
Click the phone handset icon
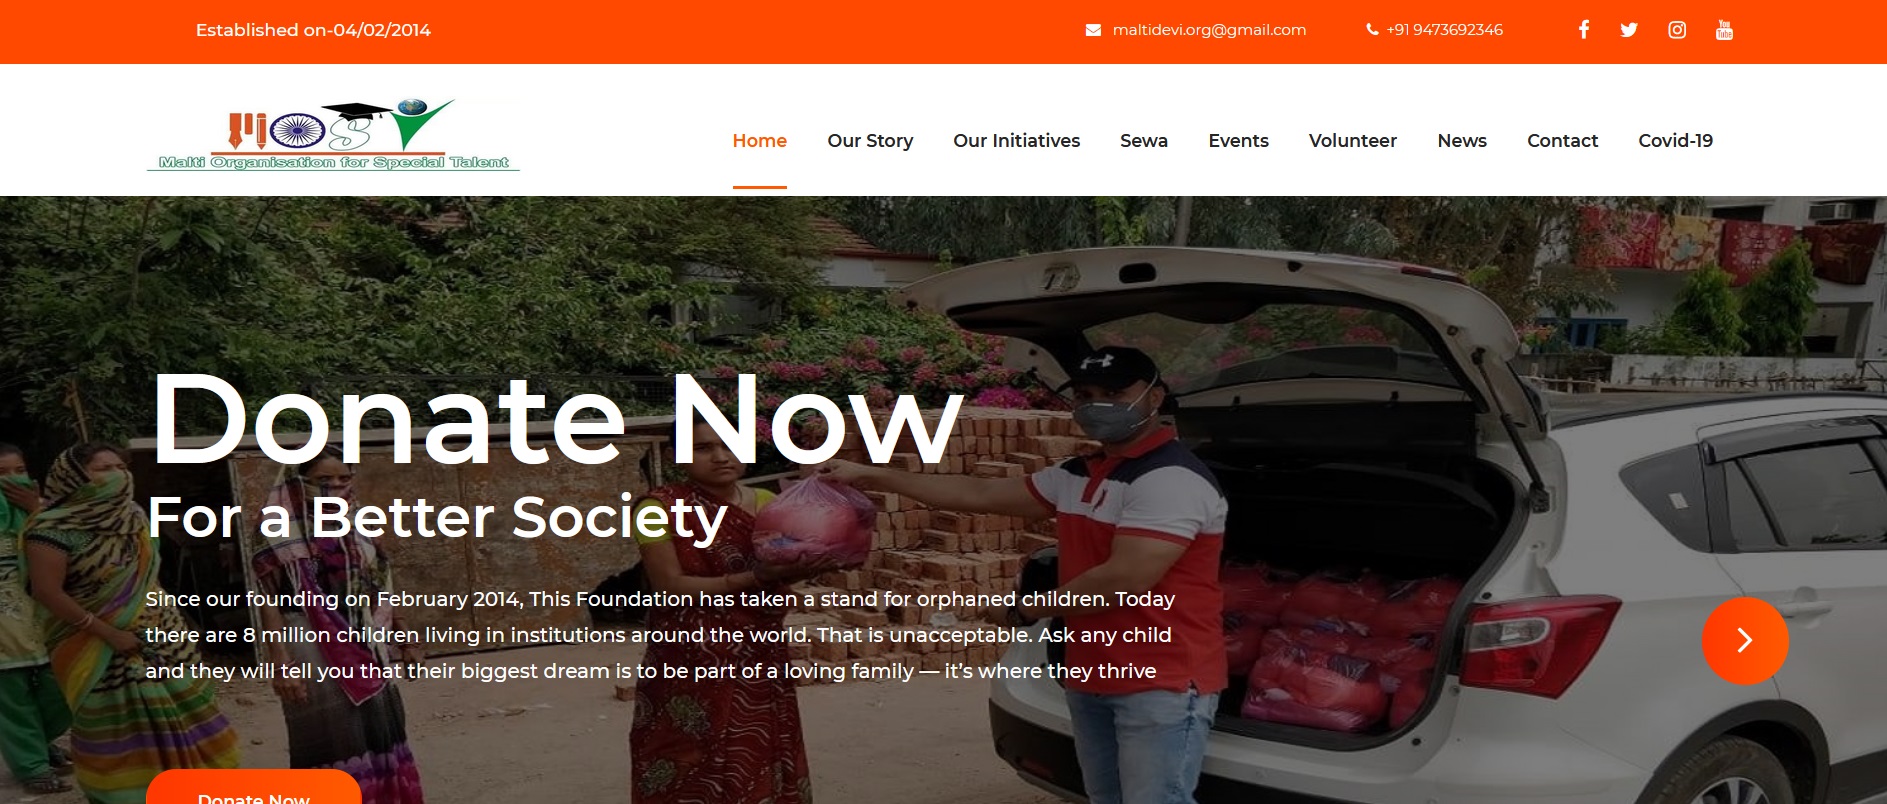point(1372,30)
